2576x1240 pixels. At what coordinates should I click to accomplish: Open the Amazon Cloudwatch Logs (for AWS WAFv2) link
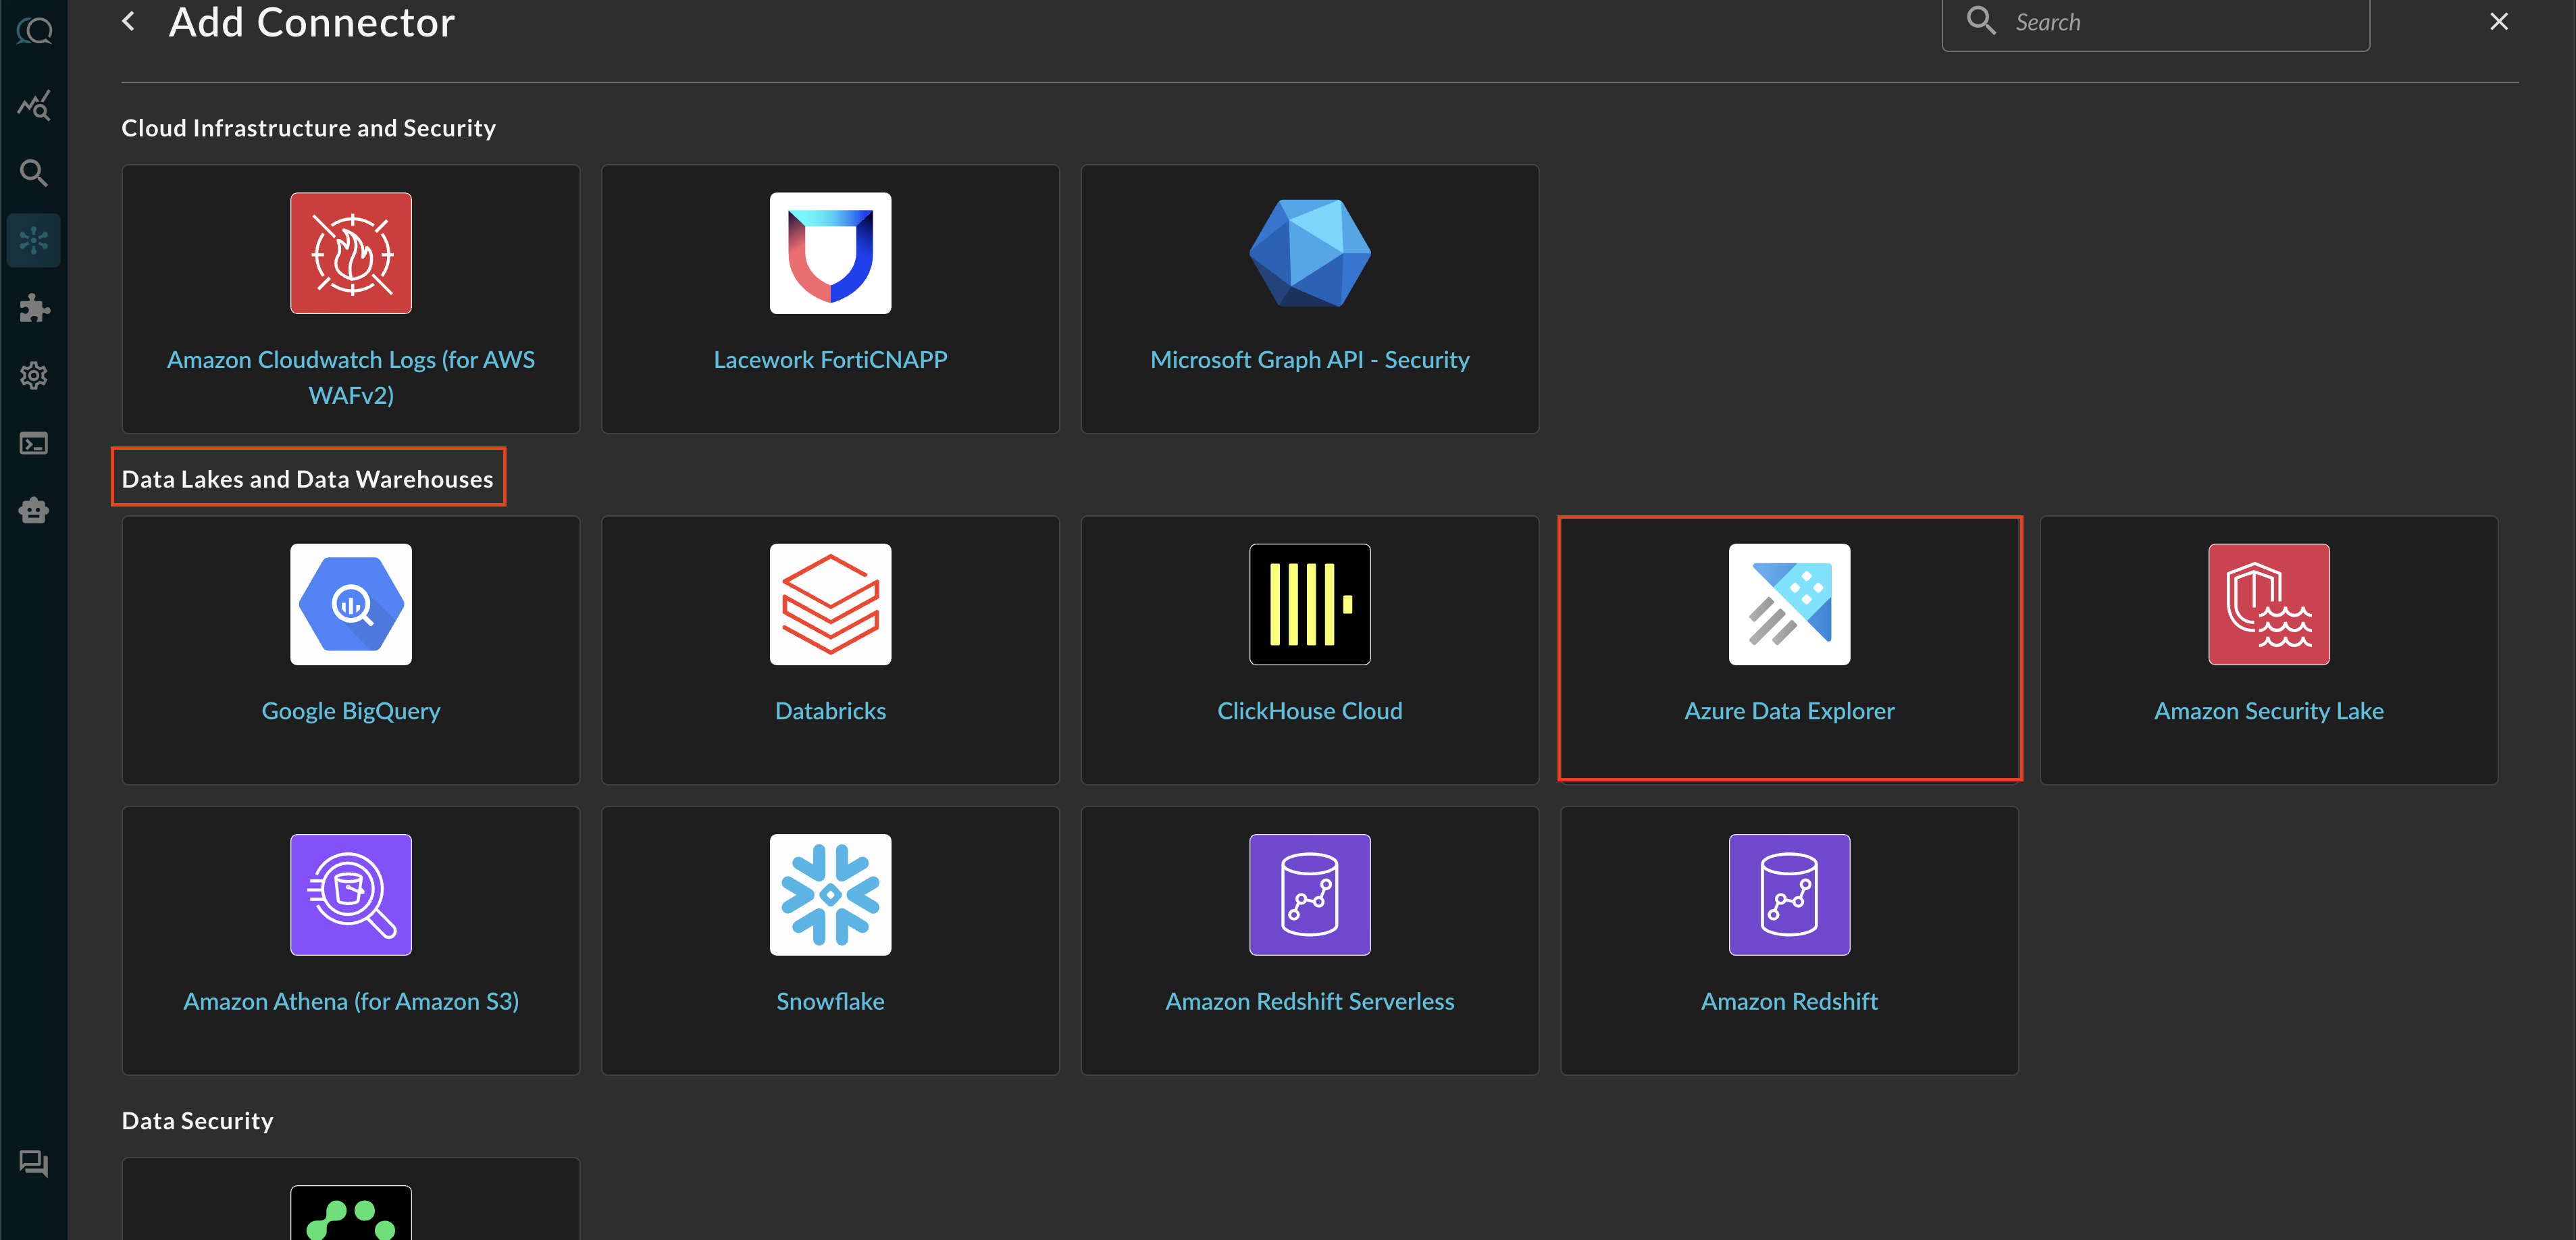[351, 377]
